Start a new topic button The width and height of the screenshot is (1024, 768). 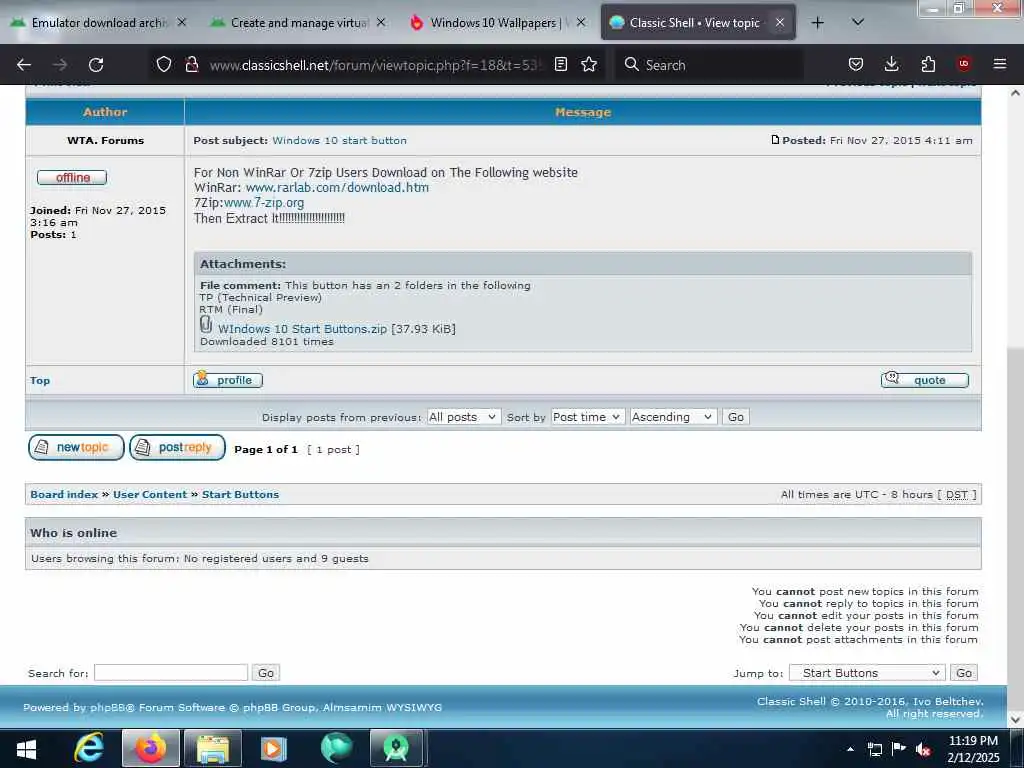click(76, 447)
